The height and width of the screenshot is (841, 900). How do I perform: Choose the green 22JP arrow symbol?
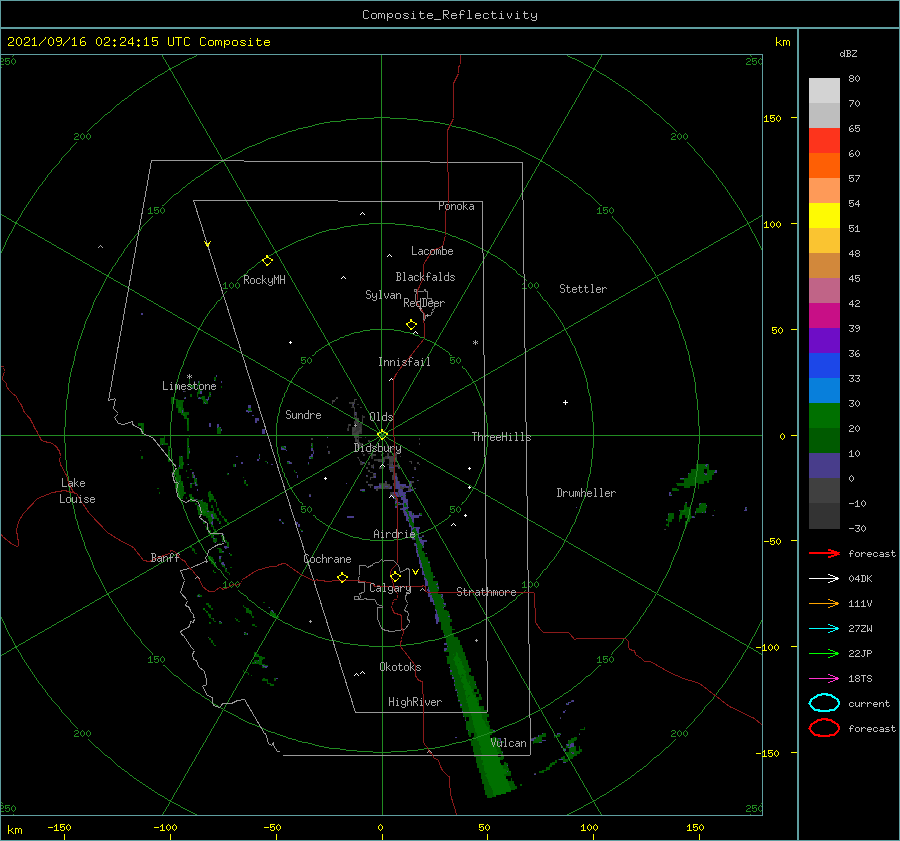click(x=824, y=653)
